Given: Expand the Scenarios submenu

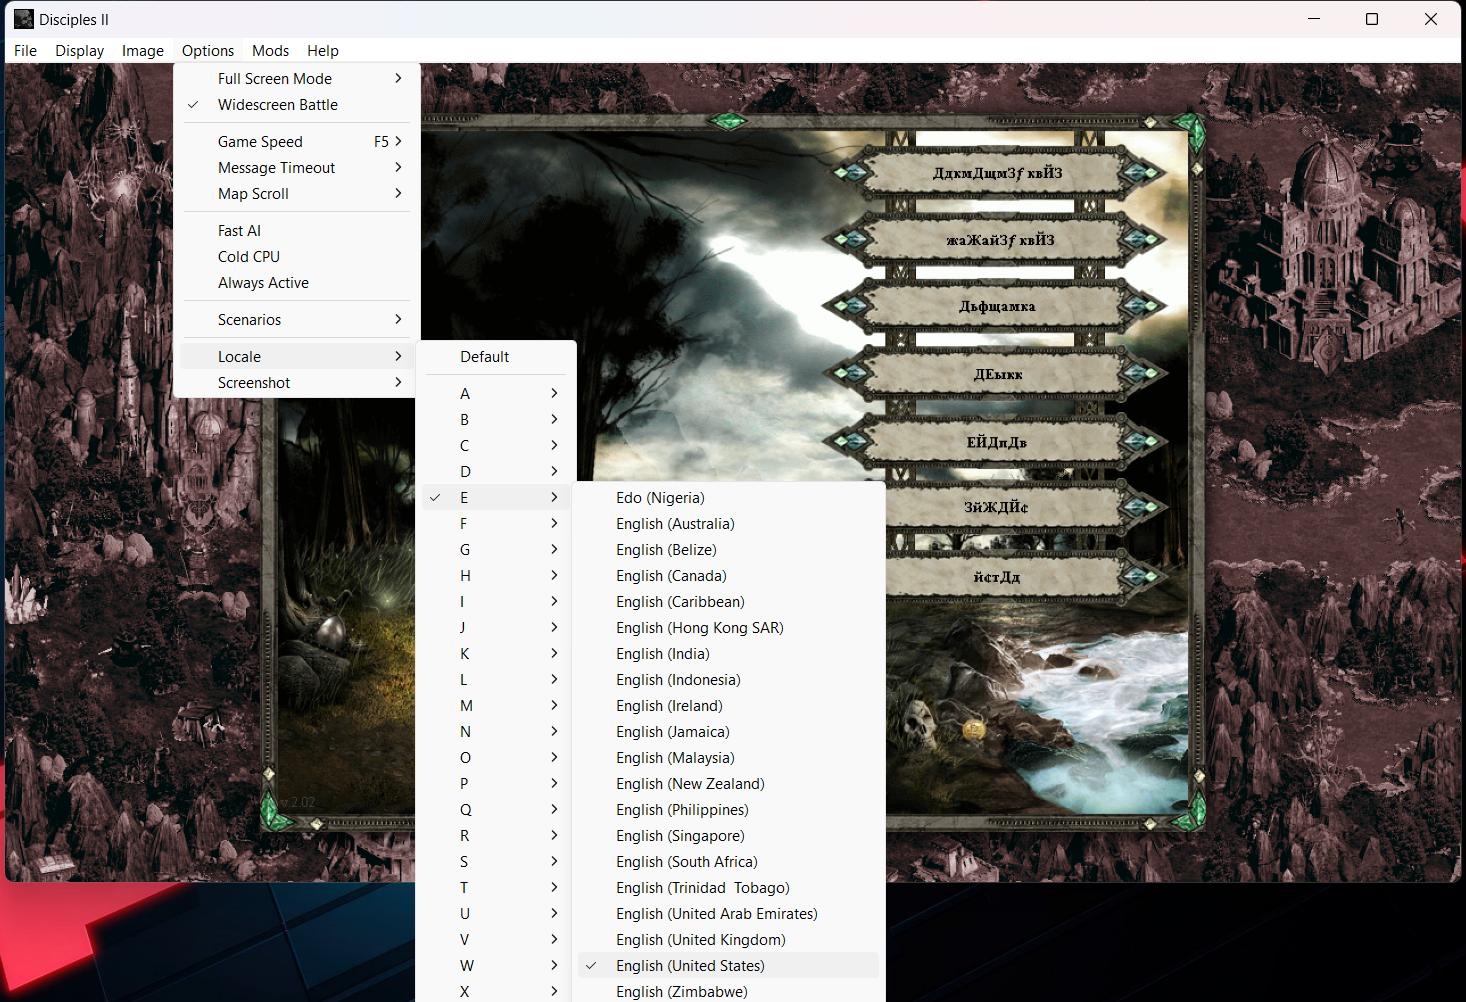Looking at the screenshot, I should tap(295, 320).
